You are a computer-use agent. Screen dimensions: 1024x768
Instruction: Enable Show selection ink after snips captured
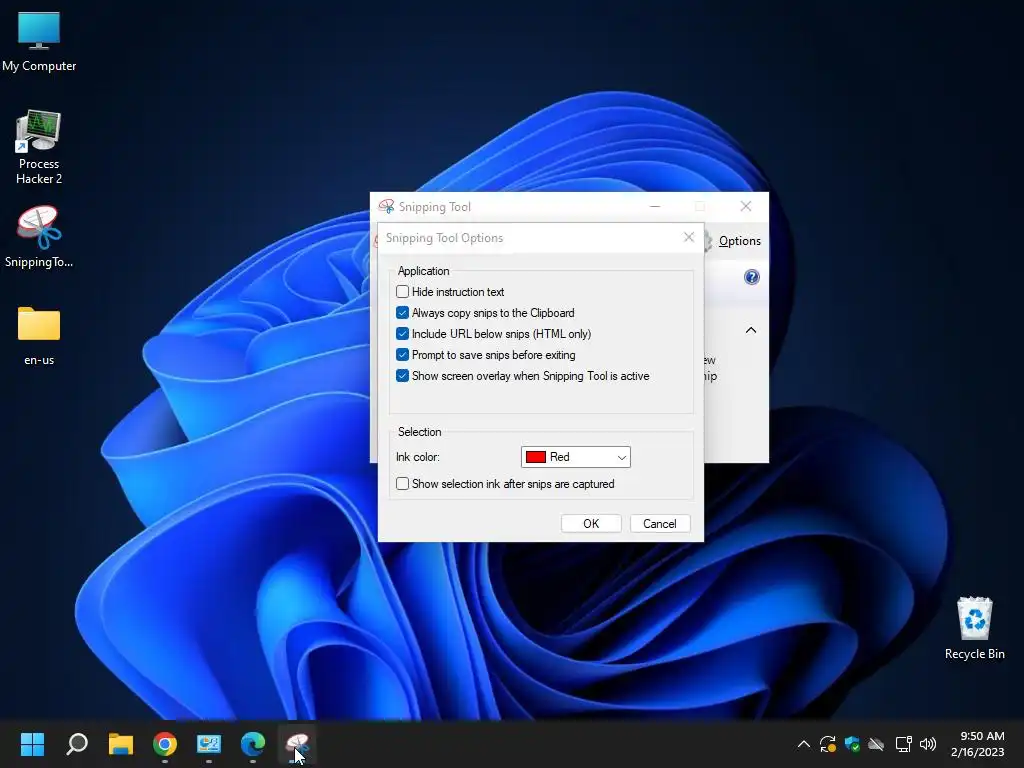402,484
